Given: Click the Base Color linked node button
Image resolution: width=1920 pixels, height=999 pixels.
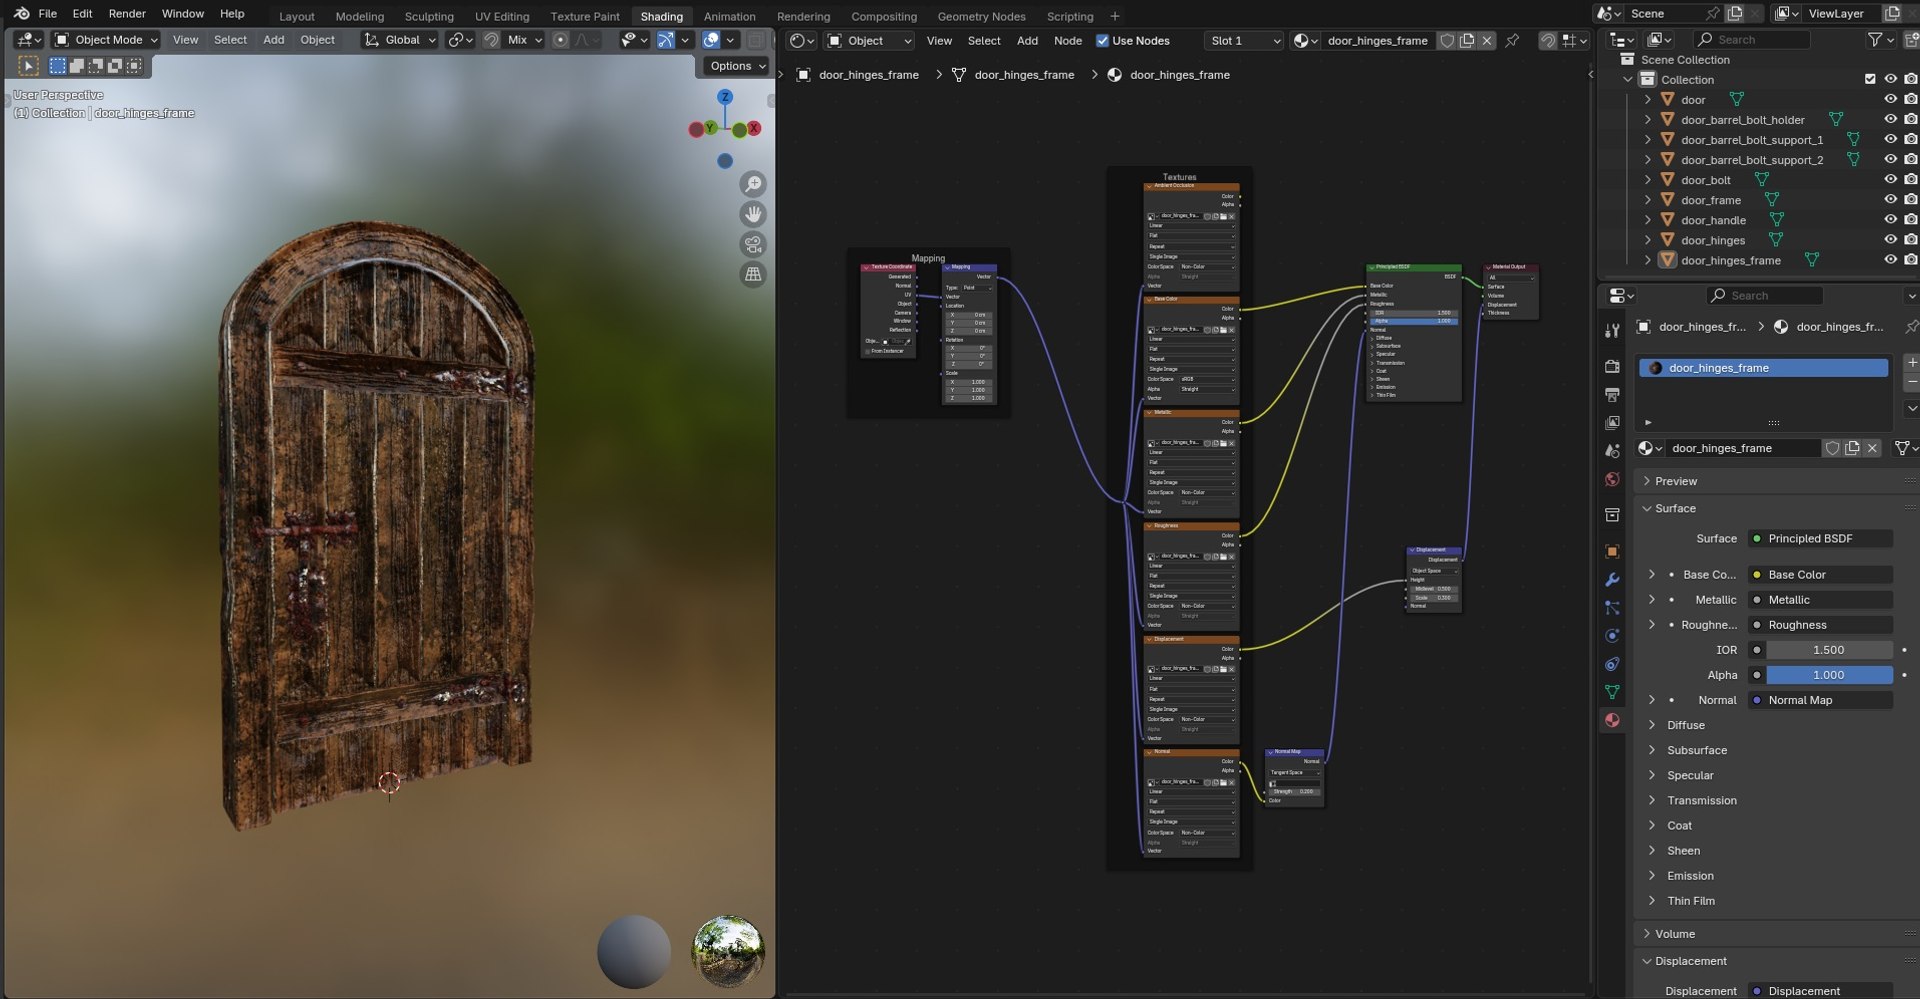Looking at the screenshot, I should (1820, 574).
